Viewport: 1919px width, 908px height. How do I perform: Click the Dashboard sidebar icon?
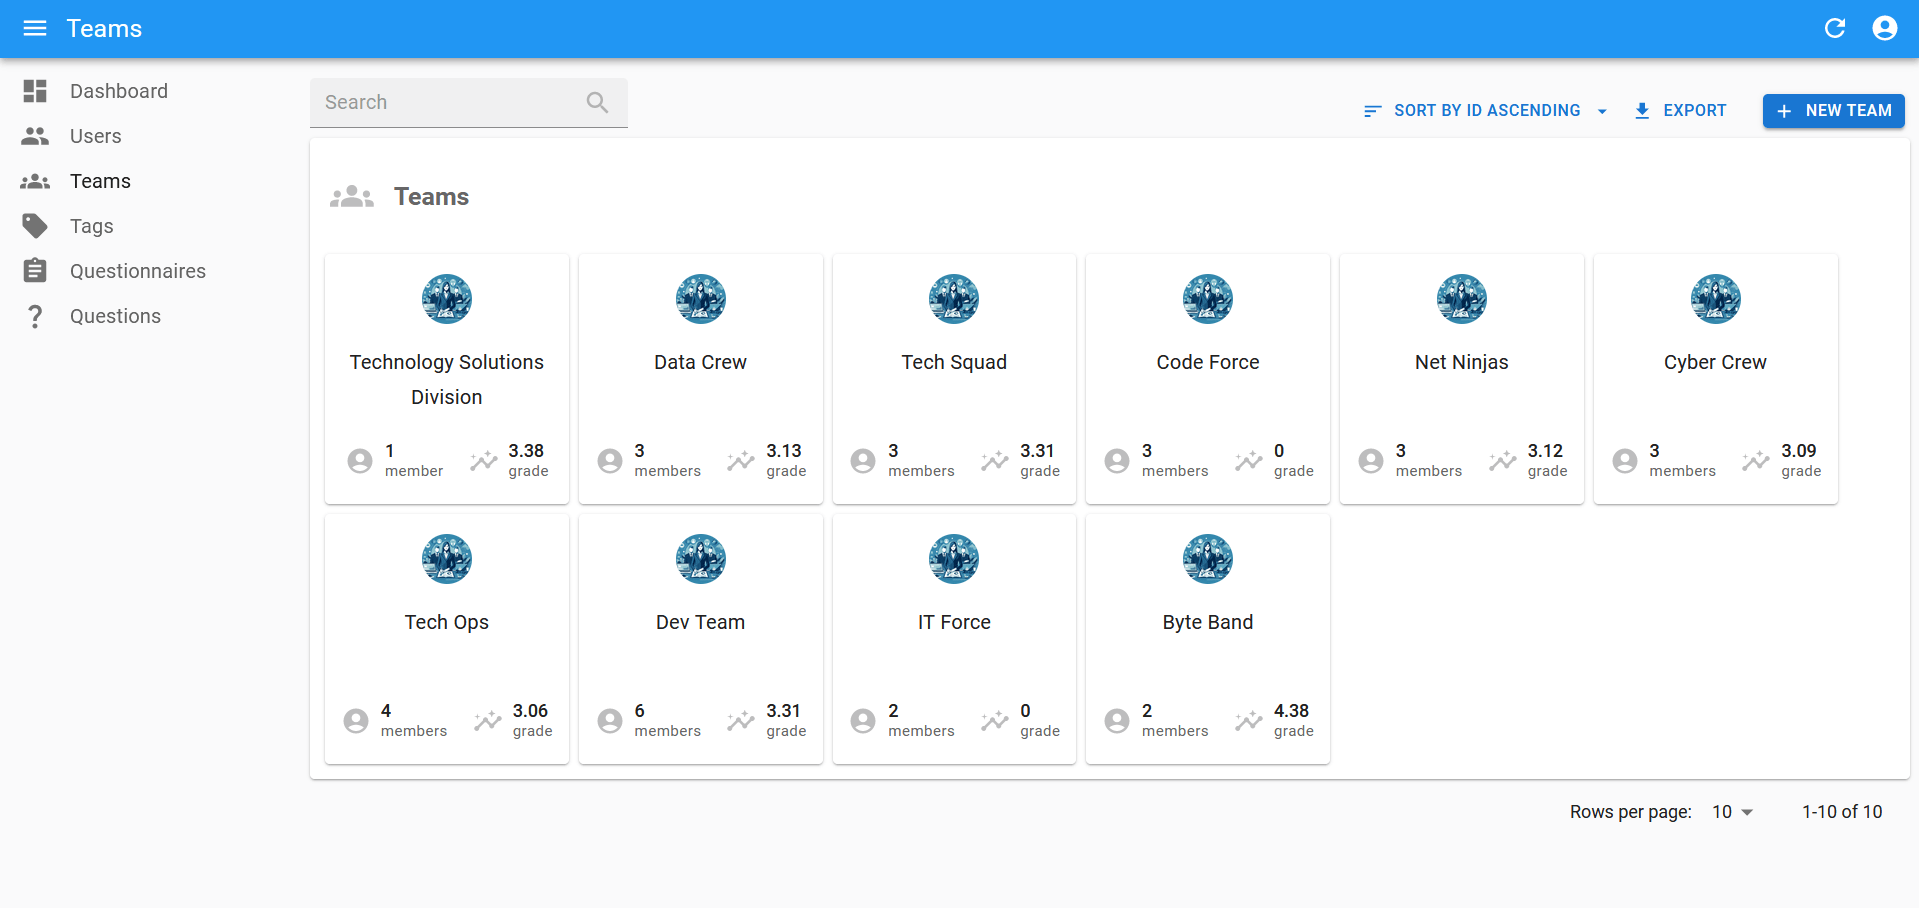pos(35,91)
